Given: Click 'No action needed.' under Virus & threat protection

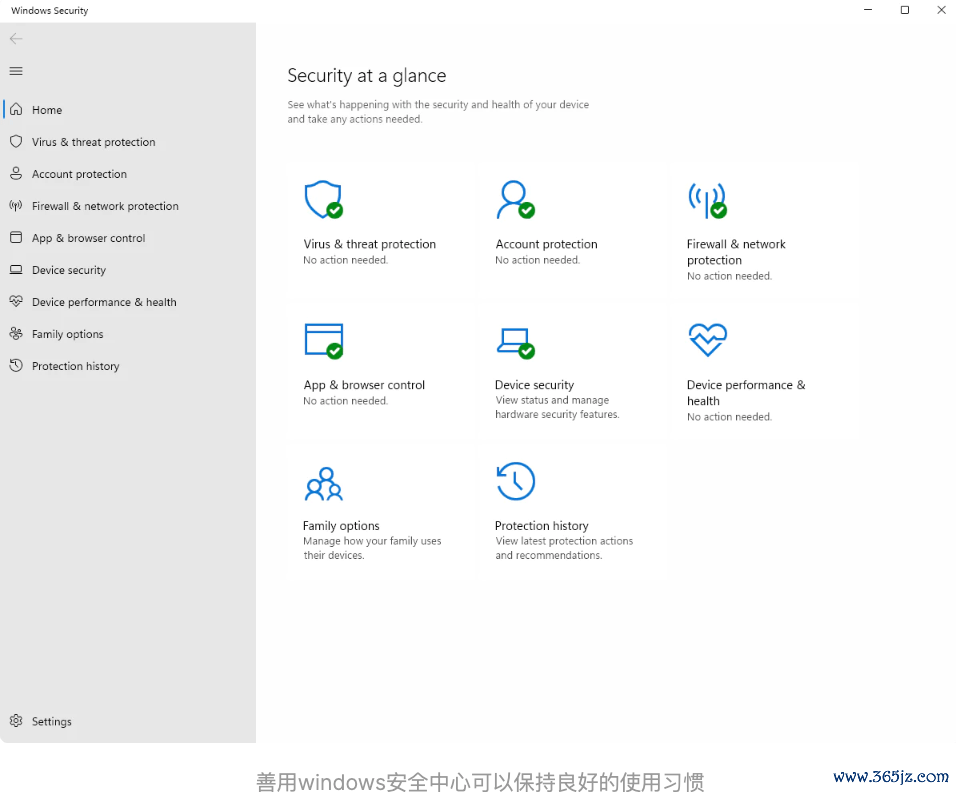Looking at the screenshot, I should point(346,260).
